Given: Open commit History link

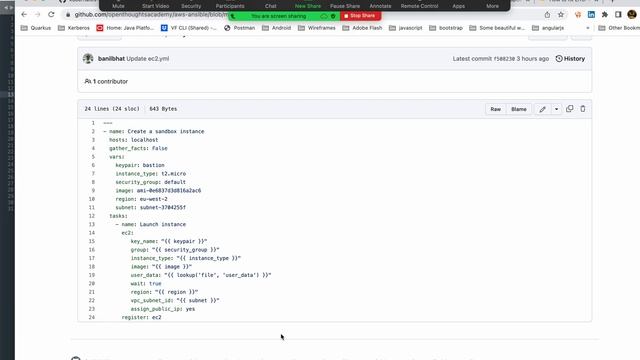Looking at the screenshot, I should (x=570, y=59).
